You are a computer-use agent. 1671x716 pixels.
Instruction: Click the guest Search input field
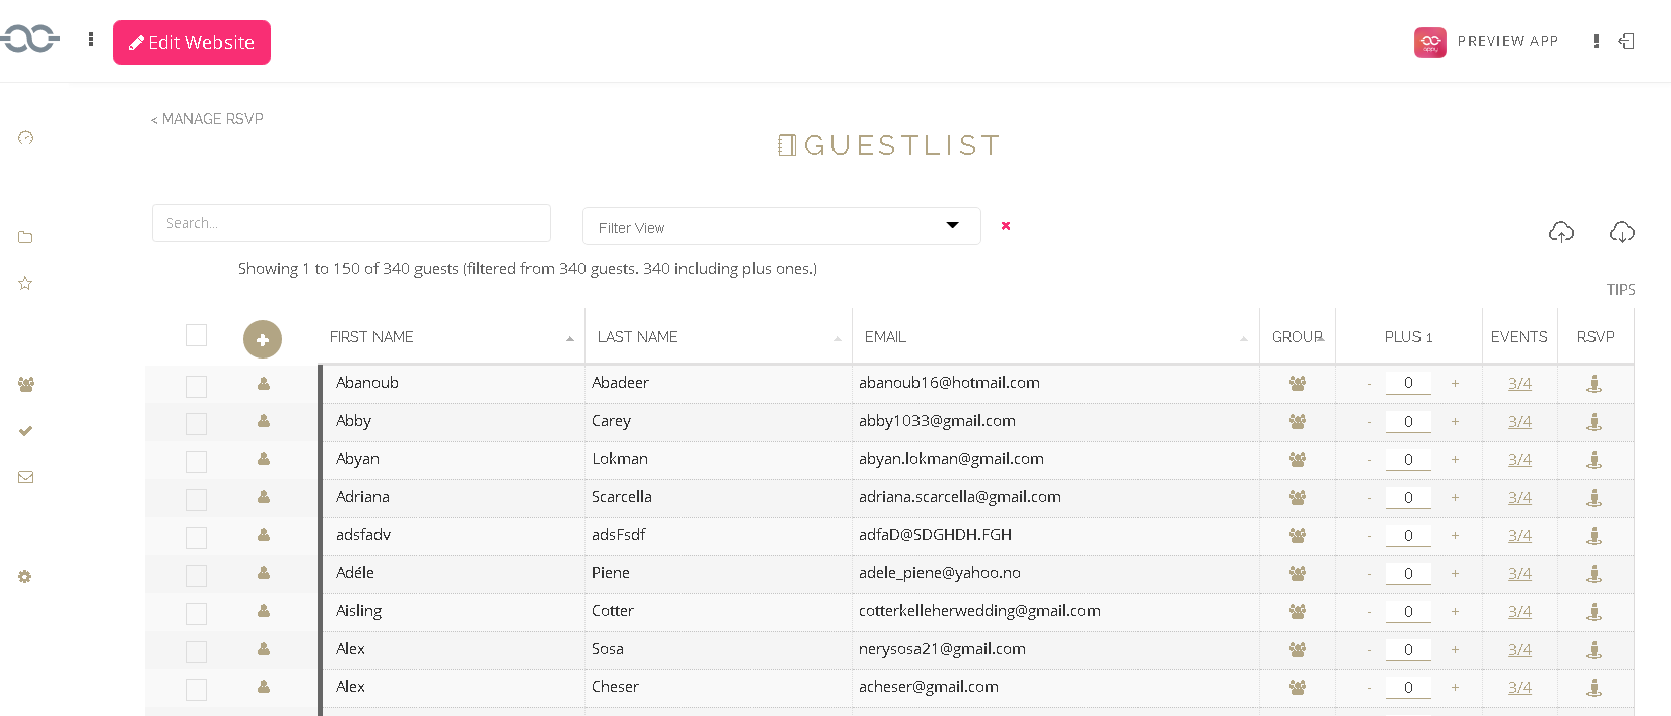[x=351, y=223]
